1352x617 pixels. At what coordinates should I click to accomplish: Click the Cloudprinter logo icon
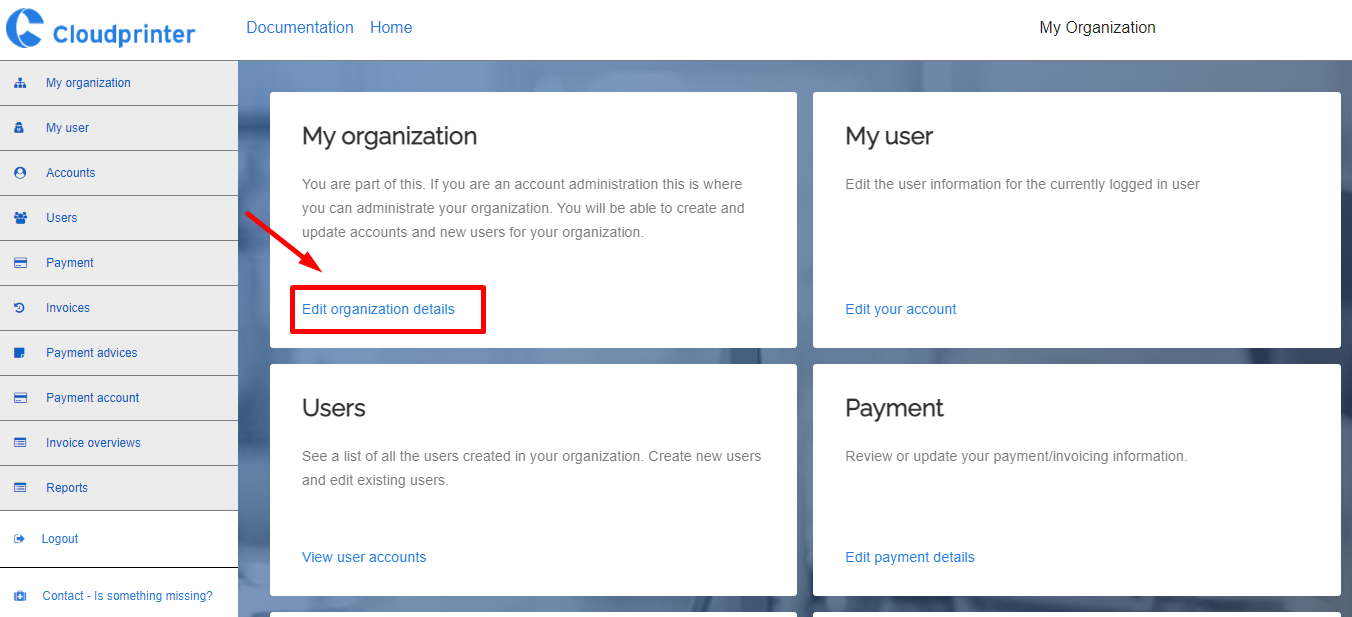[x=25, y=28]
